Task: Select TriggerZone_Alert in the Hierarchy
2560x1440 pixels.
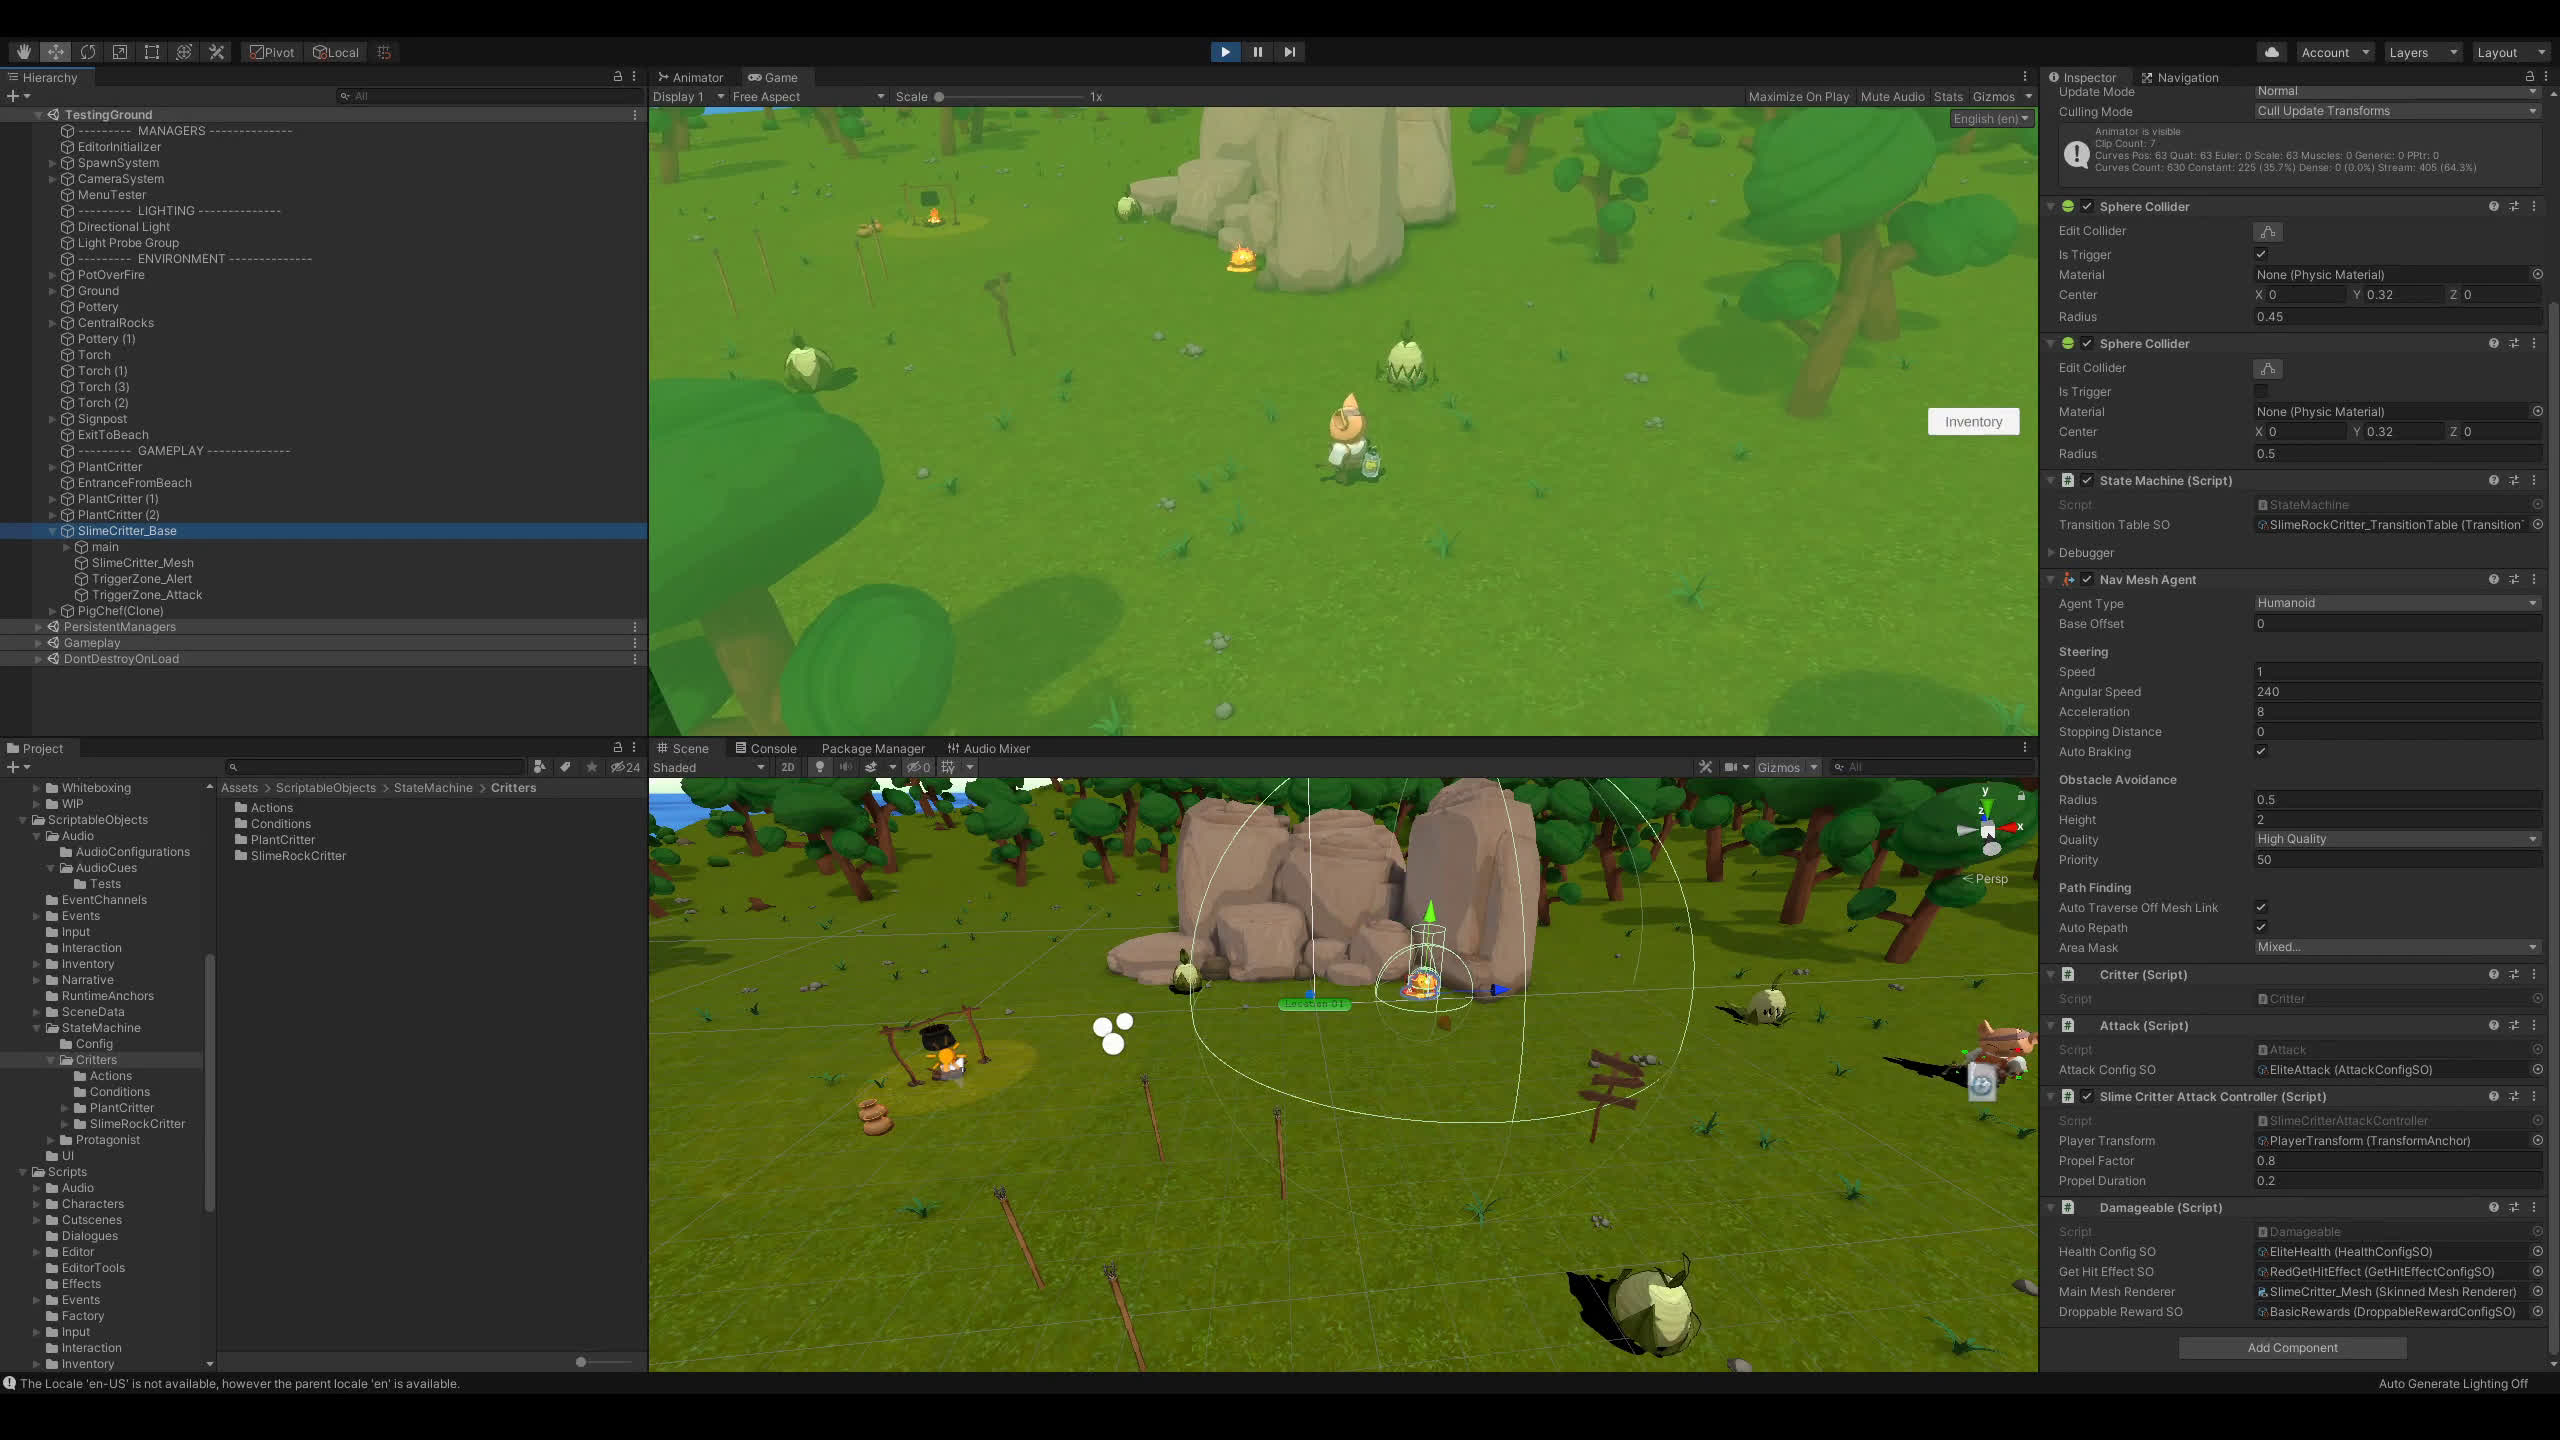Action: (141, 579)
